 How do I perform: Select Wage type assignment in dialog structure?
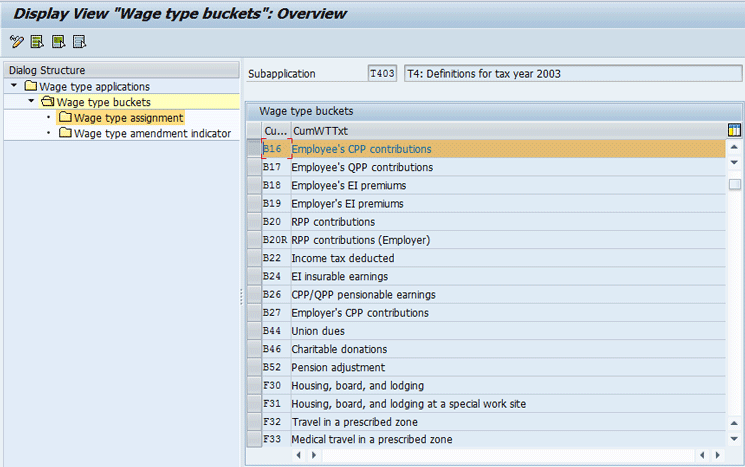128,118
